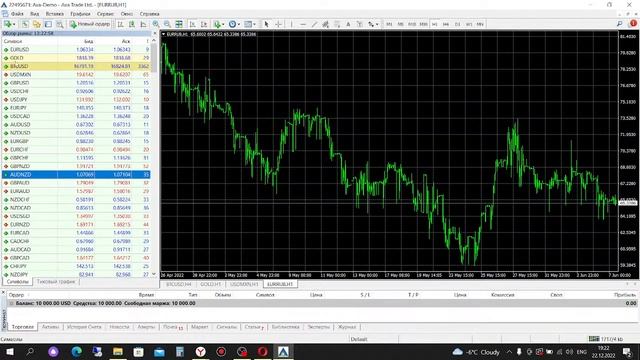The image size is (640, 360).
Task: Open the indicators list icon
Action: [x=217, y=24]
